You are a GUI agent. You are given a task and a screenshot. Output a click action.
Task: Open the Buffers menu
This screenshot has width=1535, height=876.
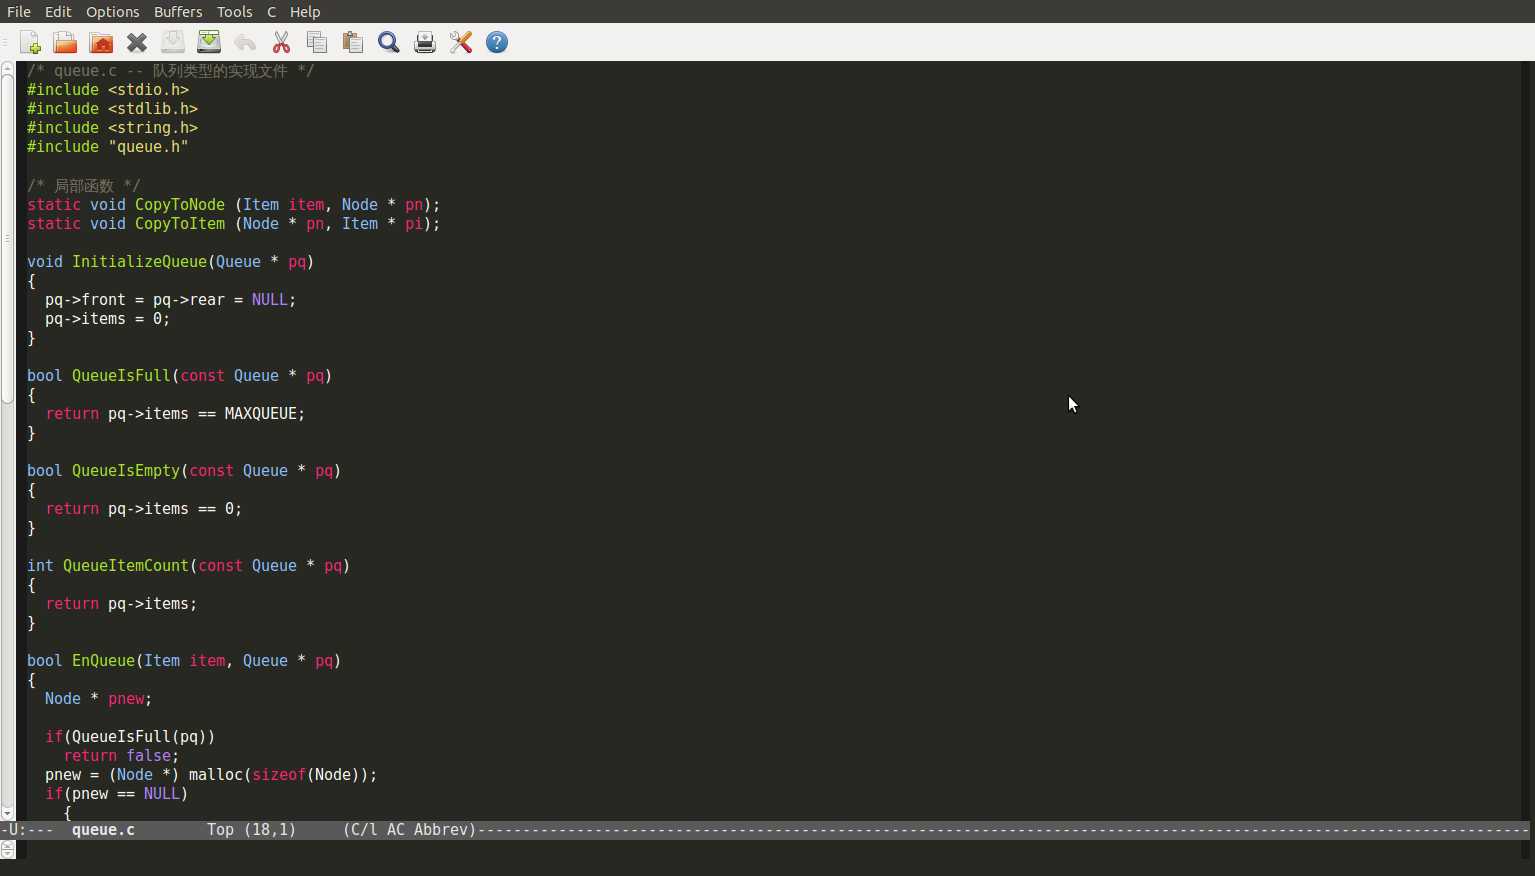[x=178, y=12]
